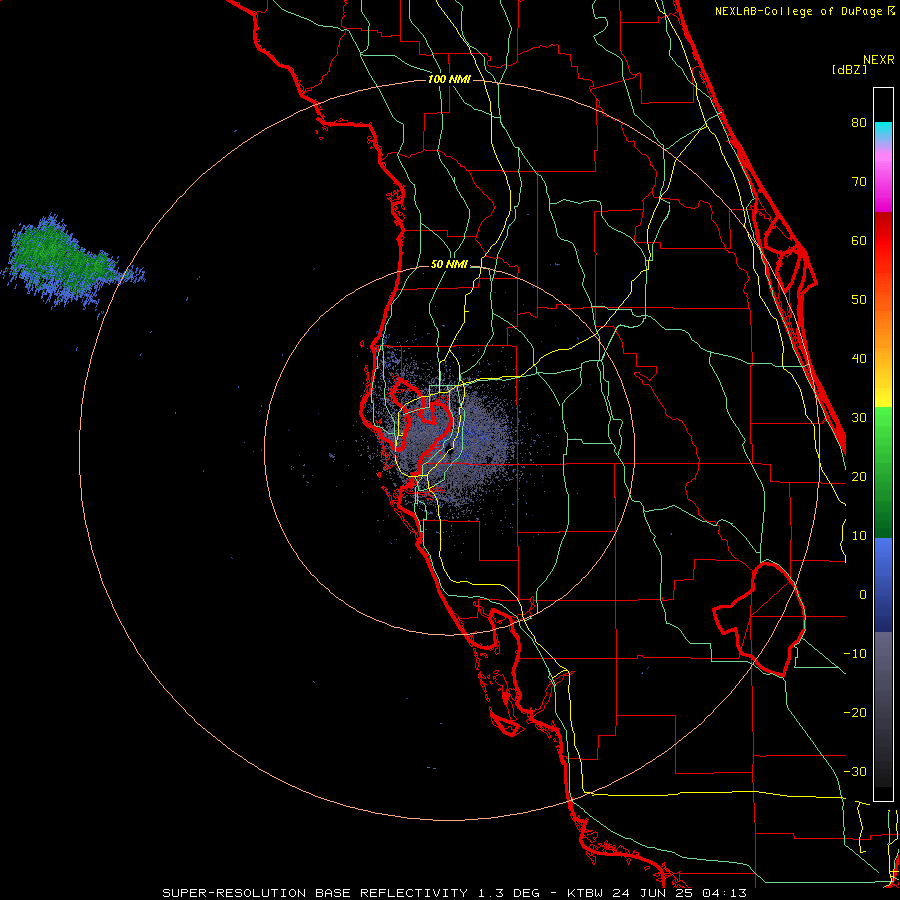Click the 50 NMI range ring label
Screen dimensions: 900x900
click(449, 265)
